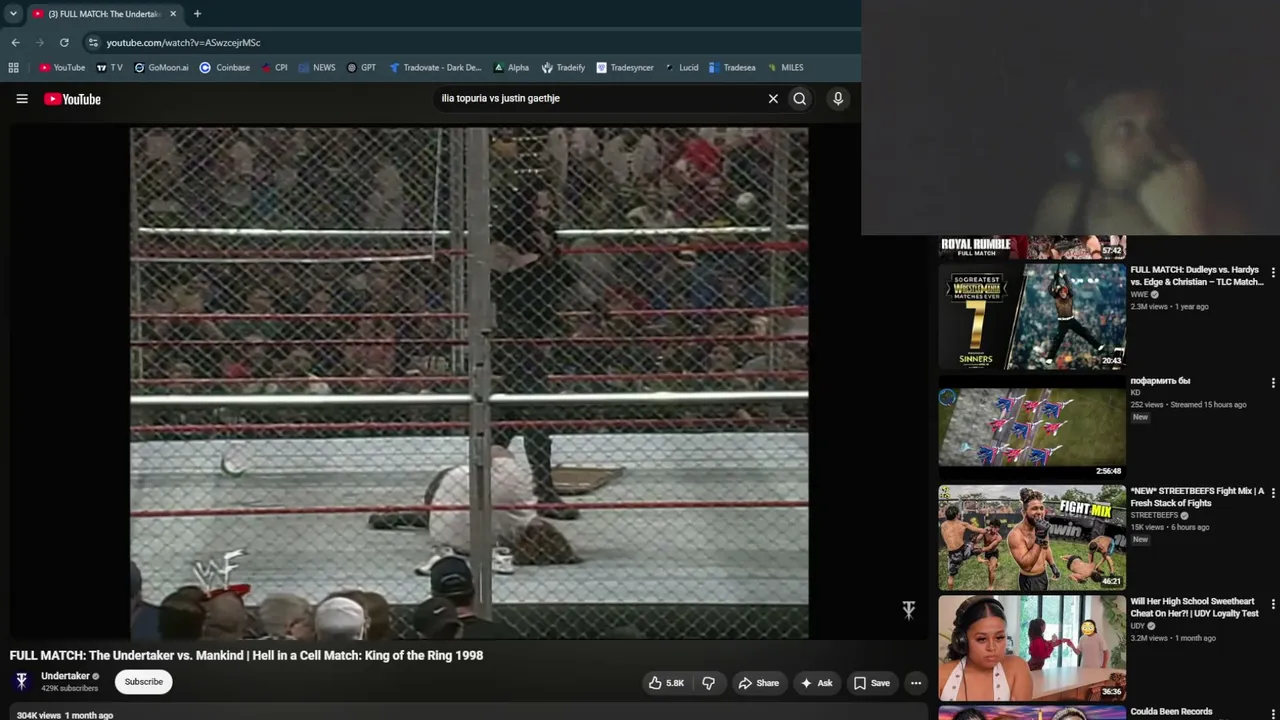Open the Alpha bookmark
The width and height of the screenshot is (1280, 720).
[x=511, y=68]
